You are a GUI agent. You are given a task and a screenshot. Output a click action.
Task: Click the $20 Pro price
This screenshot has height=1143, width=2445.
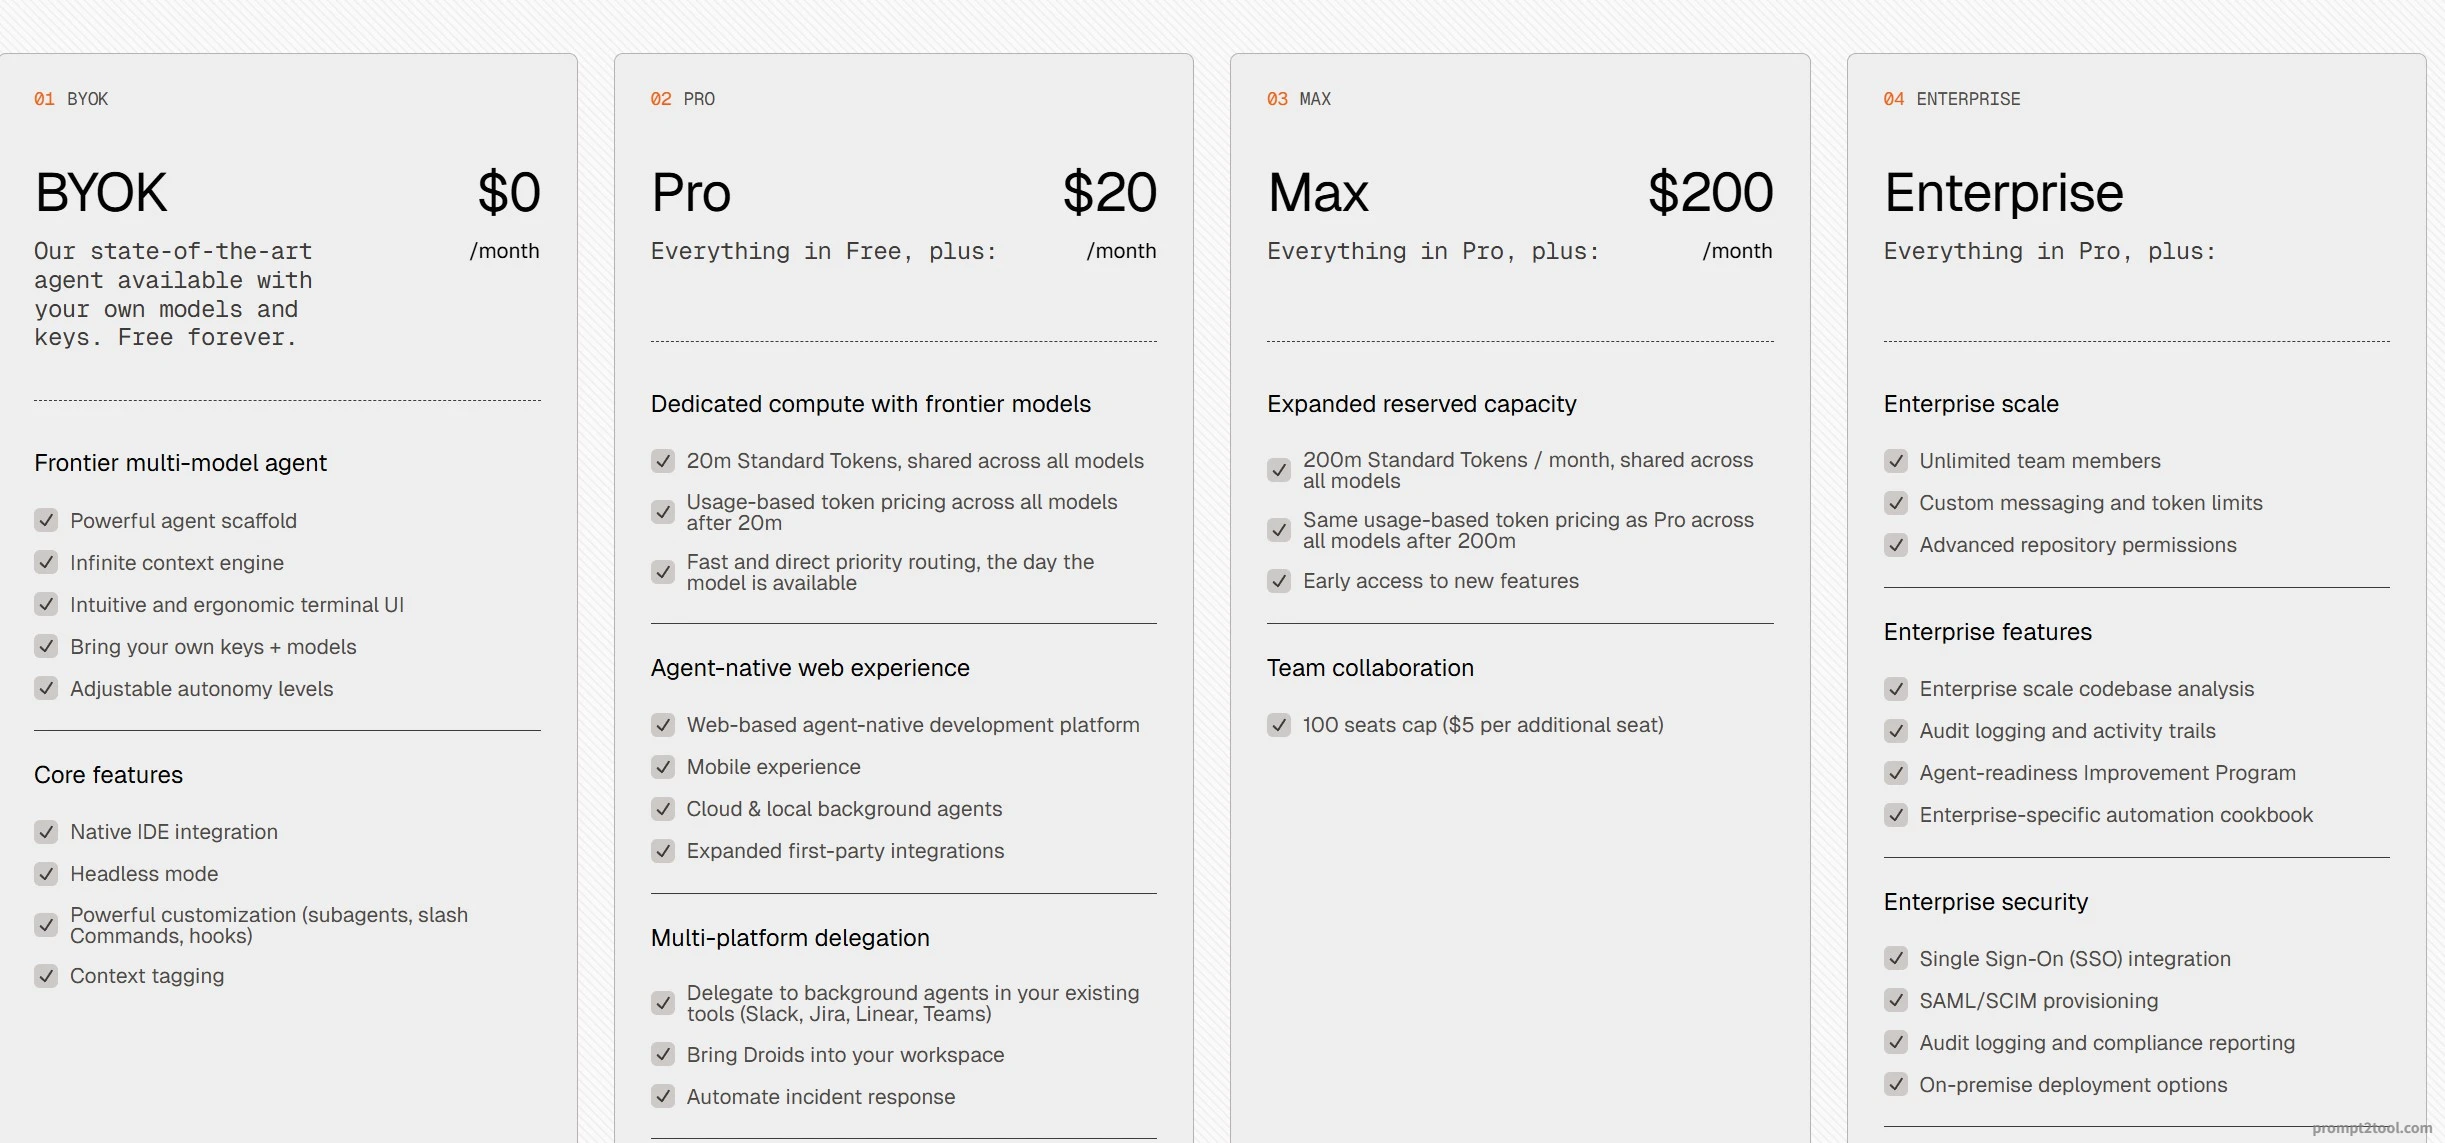(1109, 192)
